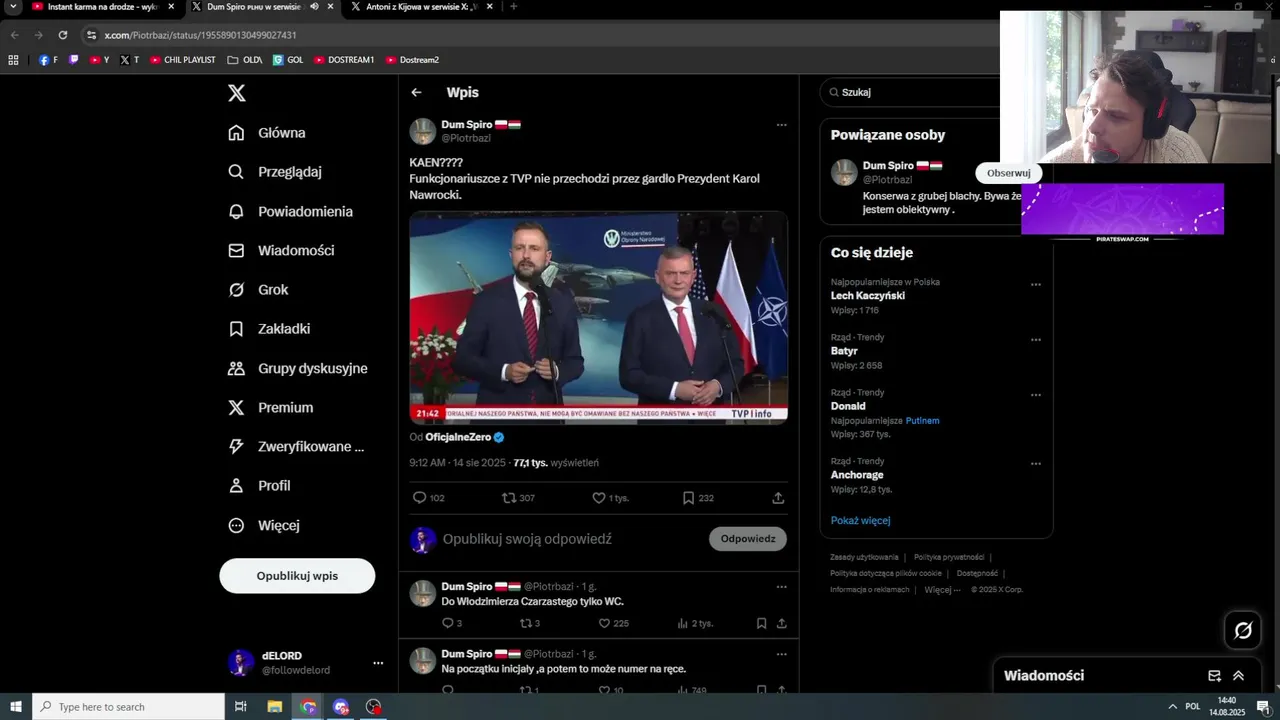1280x720 pixels.
Task: Click Opublikuj wpis button
Action: tap(297, 576)
